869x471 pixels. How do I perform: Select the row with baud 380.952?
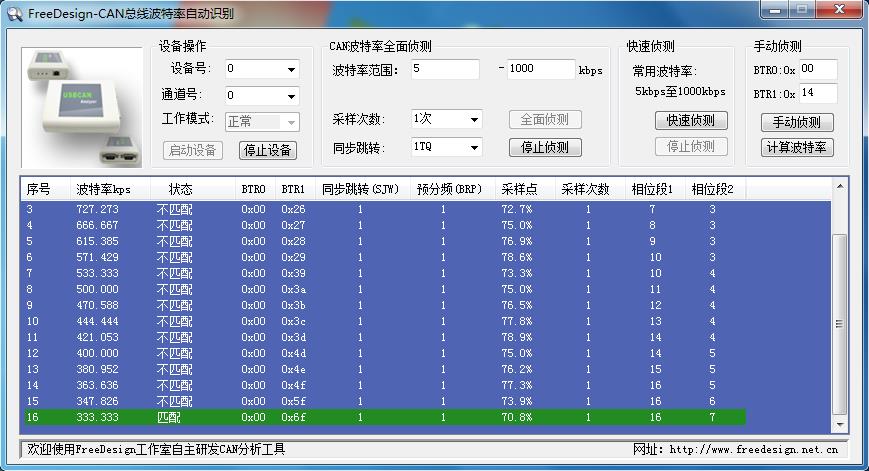384,370
